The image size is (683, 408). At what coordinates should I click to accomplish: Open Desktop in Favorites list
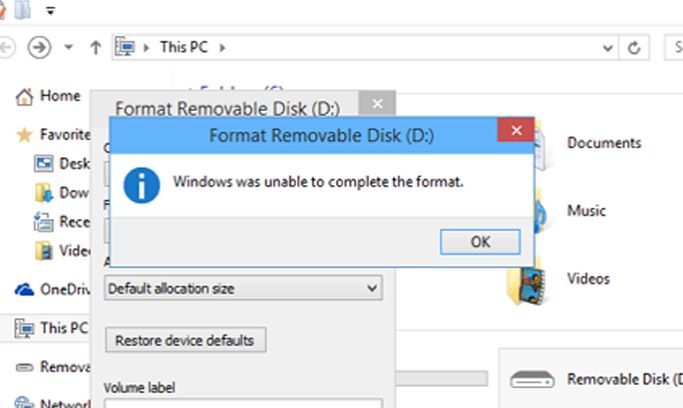tap(74, 164)
